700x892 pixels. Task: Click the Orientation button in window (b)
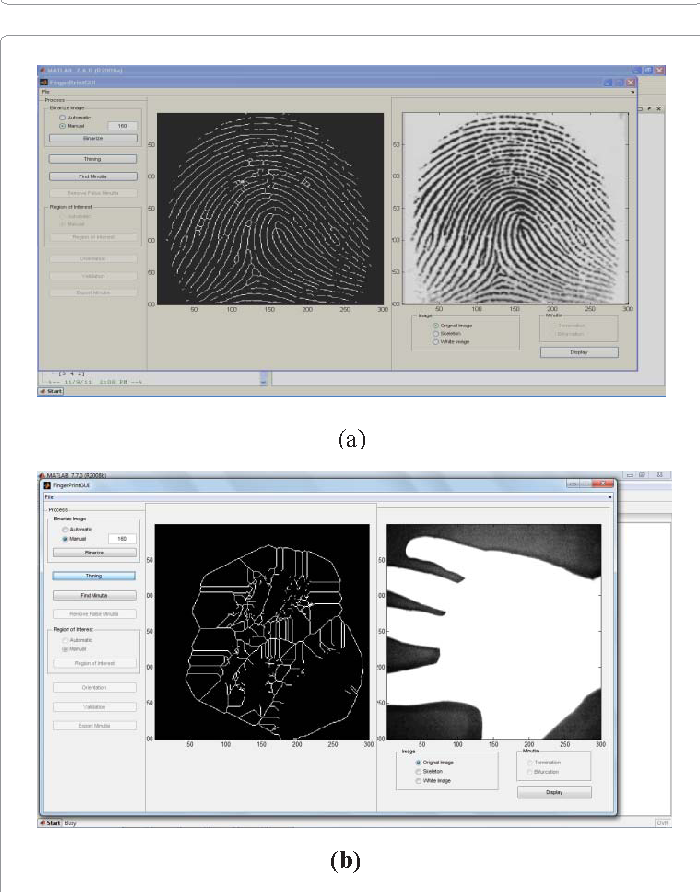94,687
